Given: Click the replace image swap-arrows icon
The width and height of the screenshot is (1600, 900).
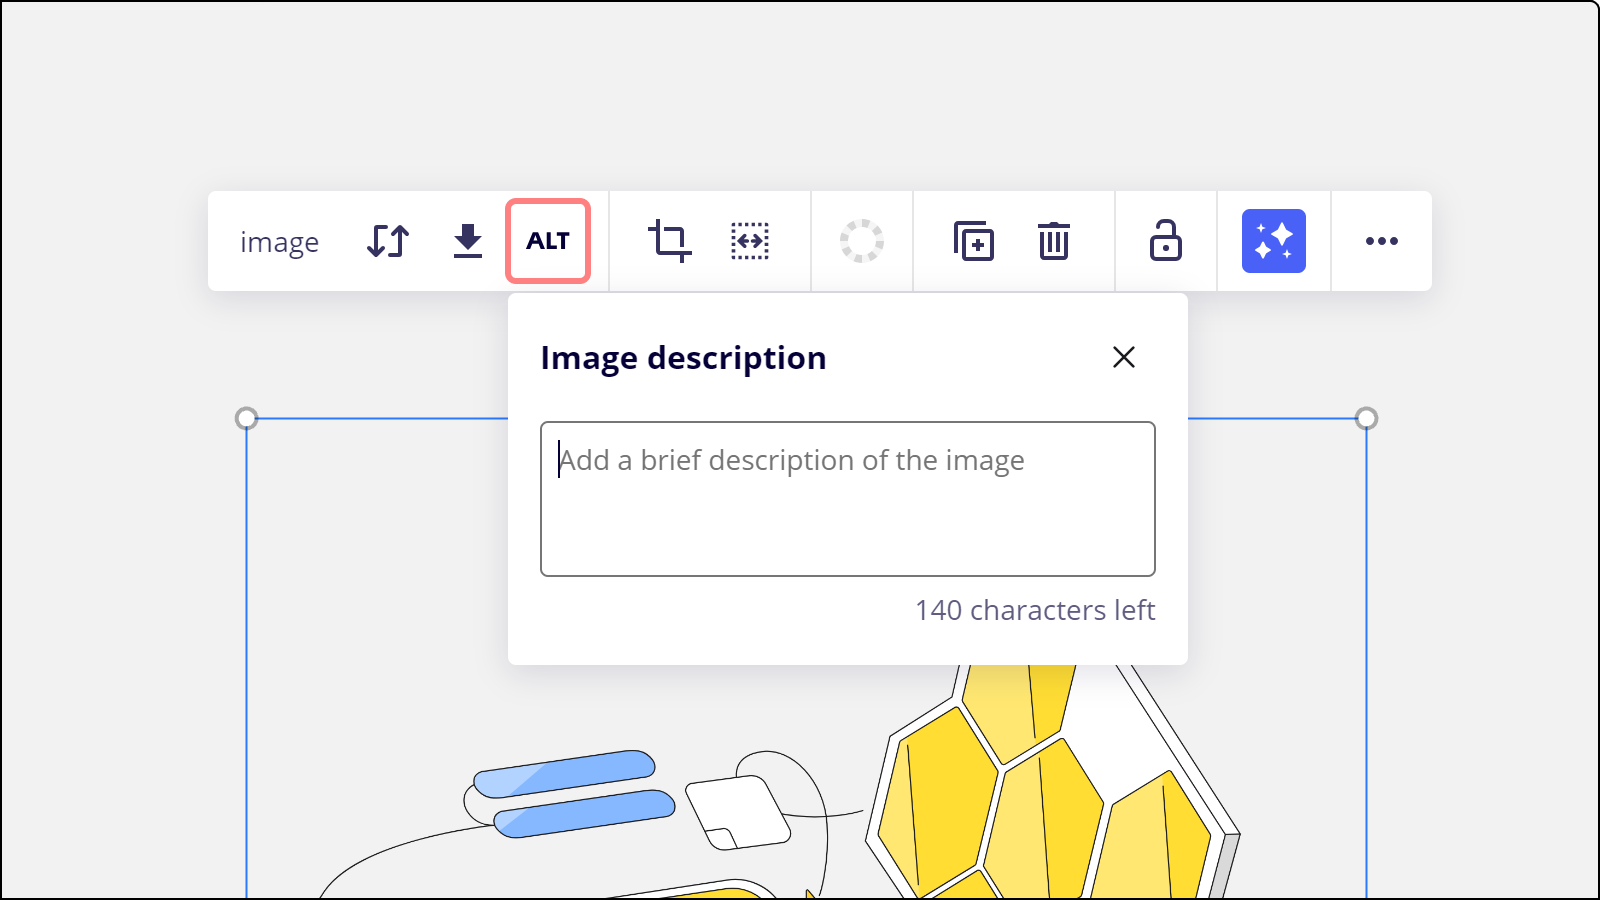Looking at the screenshot, I should point(388,241).
